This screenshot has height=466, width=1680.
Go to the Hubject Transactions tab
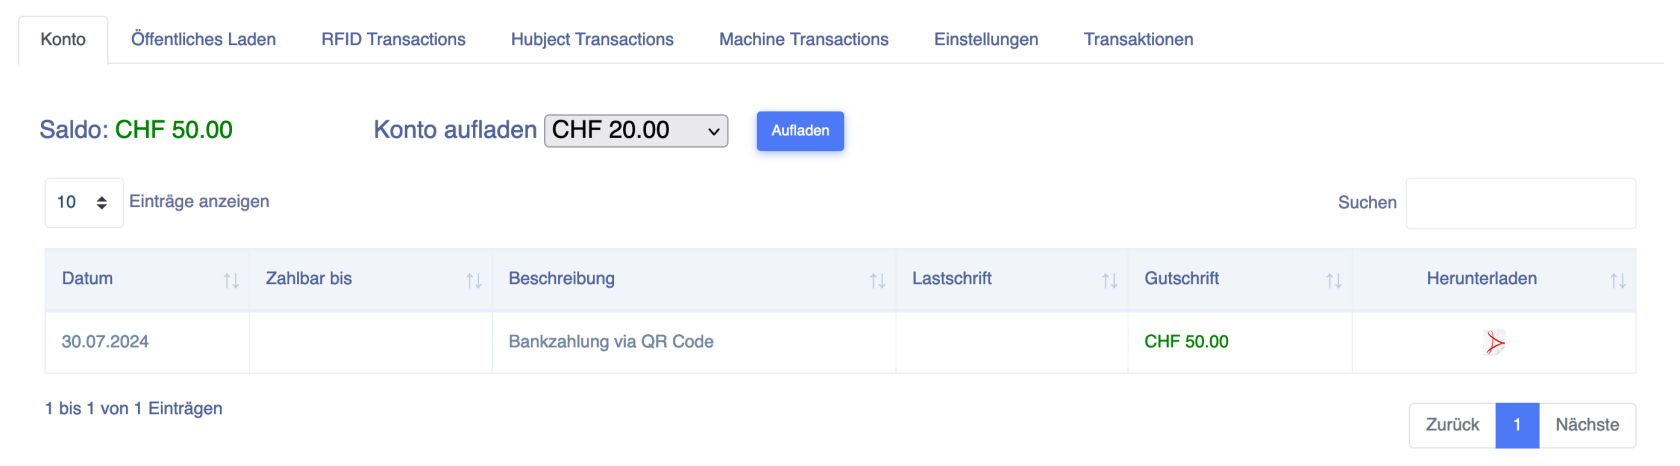pyautogui.click(x=592, y=39)
